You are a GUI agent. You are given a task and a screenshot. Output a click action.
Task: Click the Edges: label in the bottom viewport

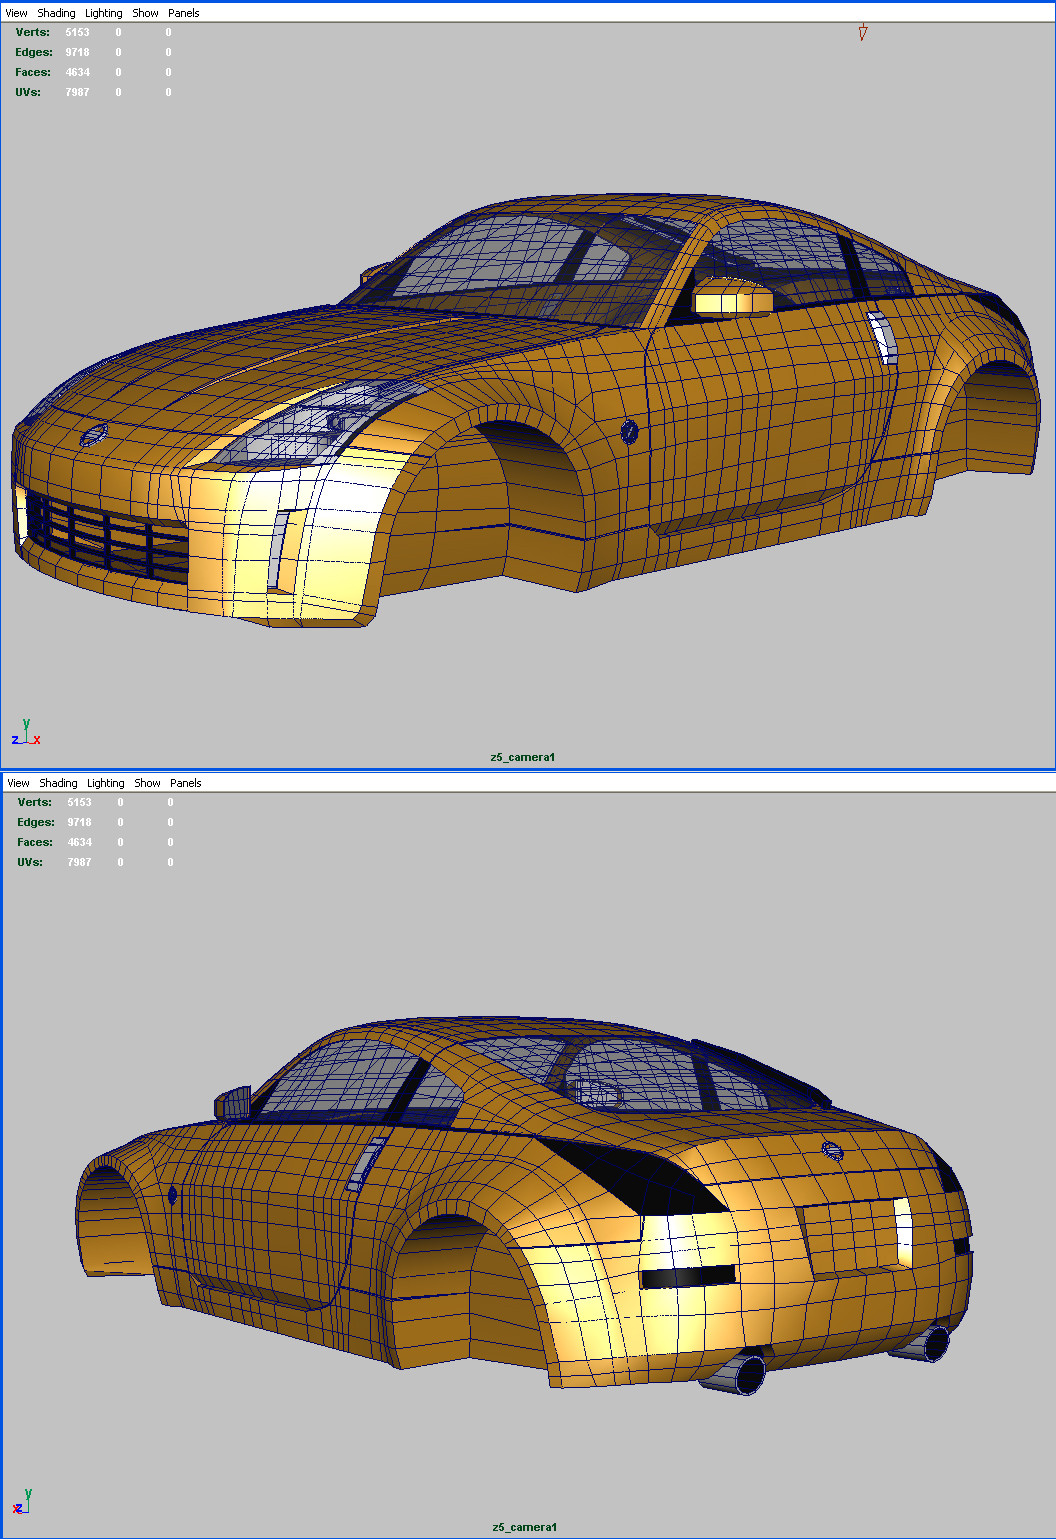(x=36, y=822)
